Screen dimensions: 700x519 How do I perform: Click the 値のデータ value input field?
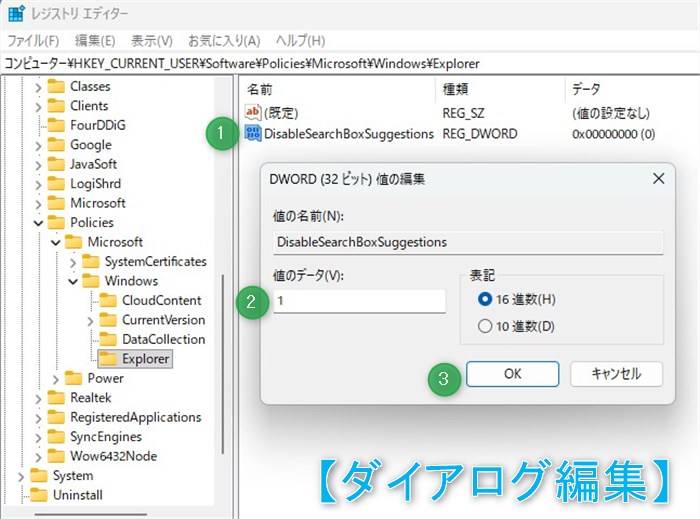click(x=359, y=301)
